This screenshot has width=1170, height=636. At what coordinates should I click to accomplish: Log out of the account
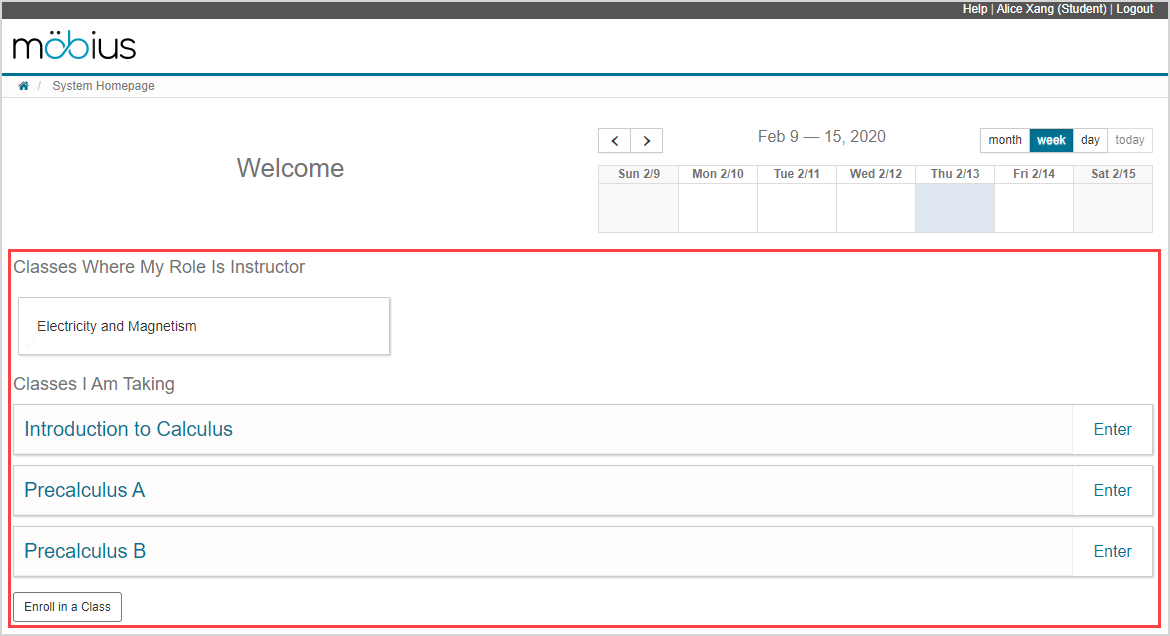pos(1134,9)
